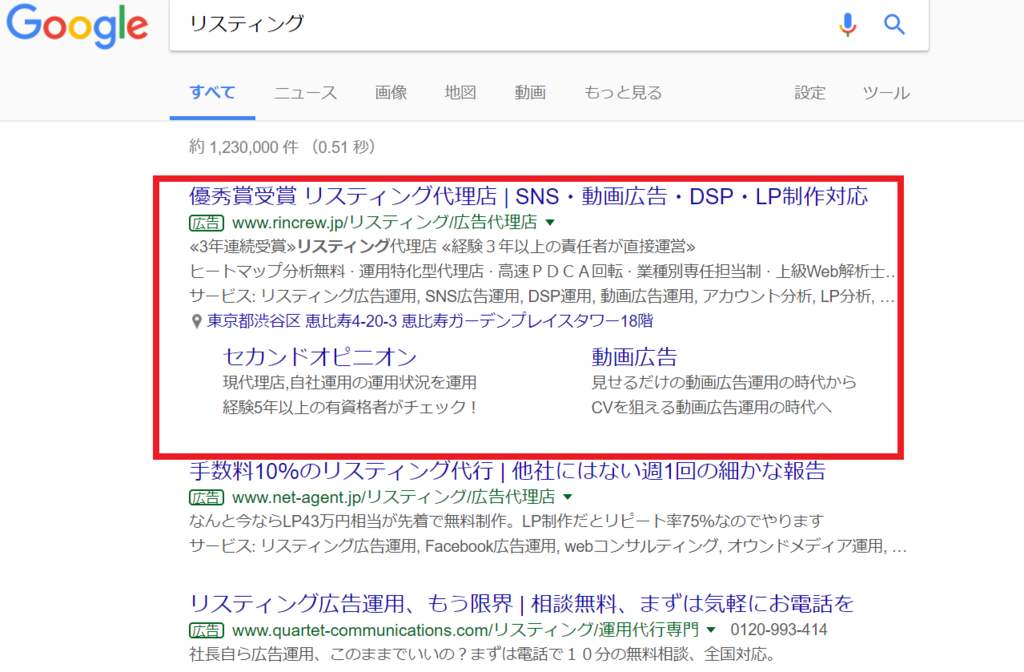Click サービス line mentioning Facebook広告運用

point(548,546)
